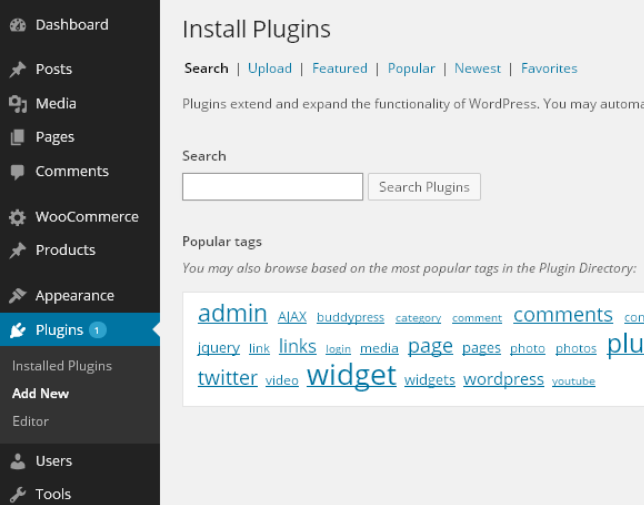Select the twitter tag link
Image resolution: width=644 pixels, height=505 pixels.
[x=227, y=378]
